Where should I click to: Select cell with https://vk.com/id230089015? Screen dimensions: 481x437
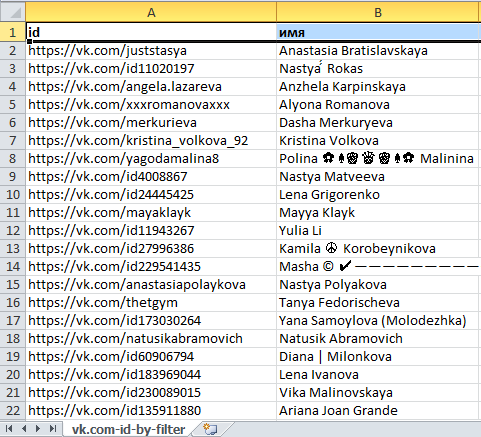tap(151, 393)
